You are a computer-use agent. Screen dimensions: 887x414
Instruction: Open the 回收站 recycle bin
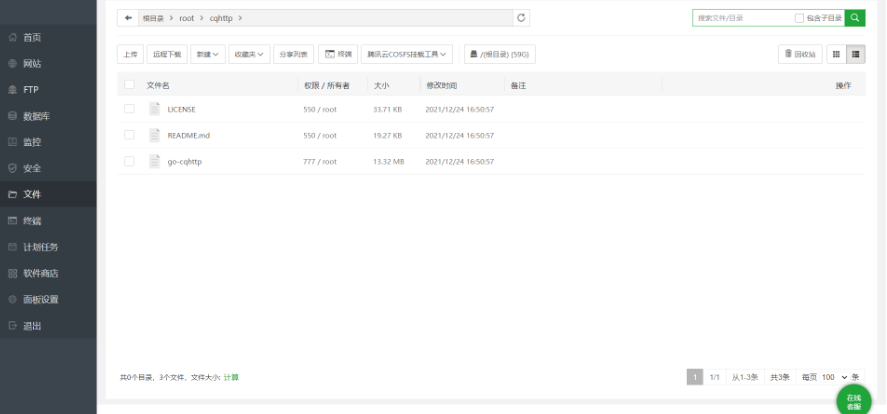tap(800, 54)
